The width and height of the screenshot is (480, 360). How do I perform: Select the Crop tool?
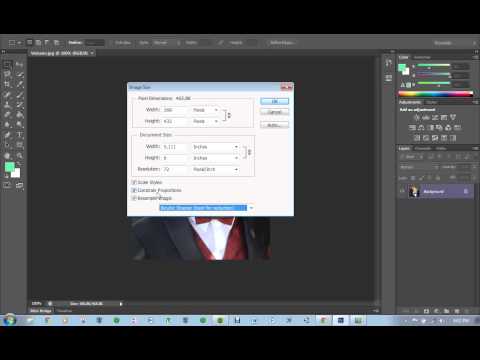click(7, 84)
